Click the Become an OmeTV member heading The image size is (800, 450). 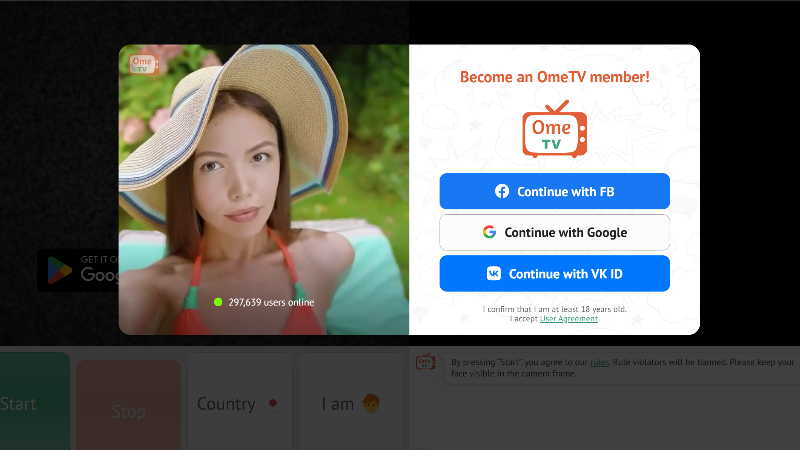click(x=555, y=77)
